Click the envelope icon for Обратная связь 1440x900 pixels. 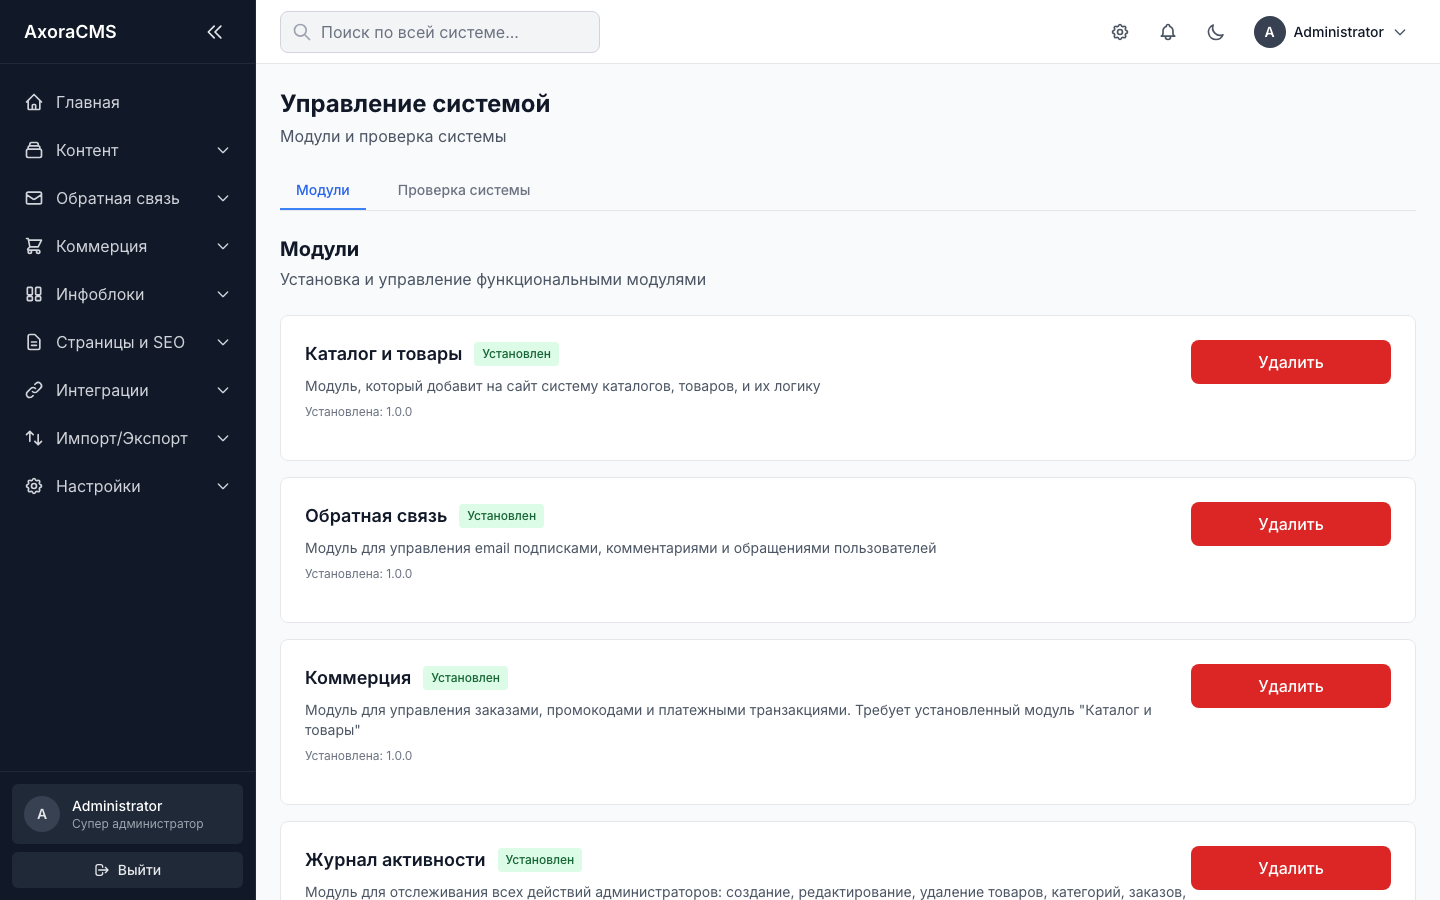click(x=34, y=198)
